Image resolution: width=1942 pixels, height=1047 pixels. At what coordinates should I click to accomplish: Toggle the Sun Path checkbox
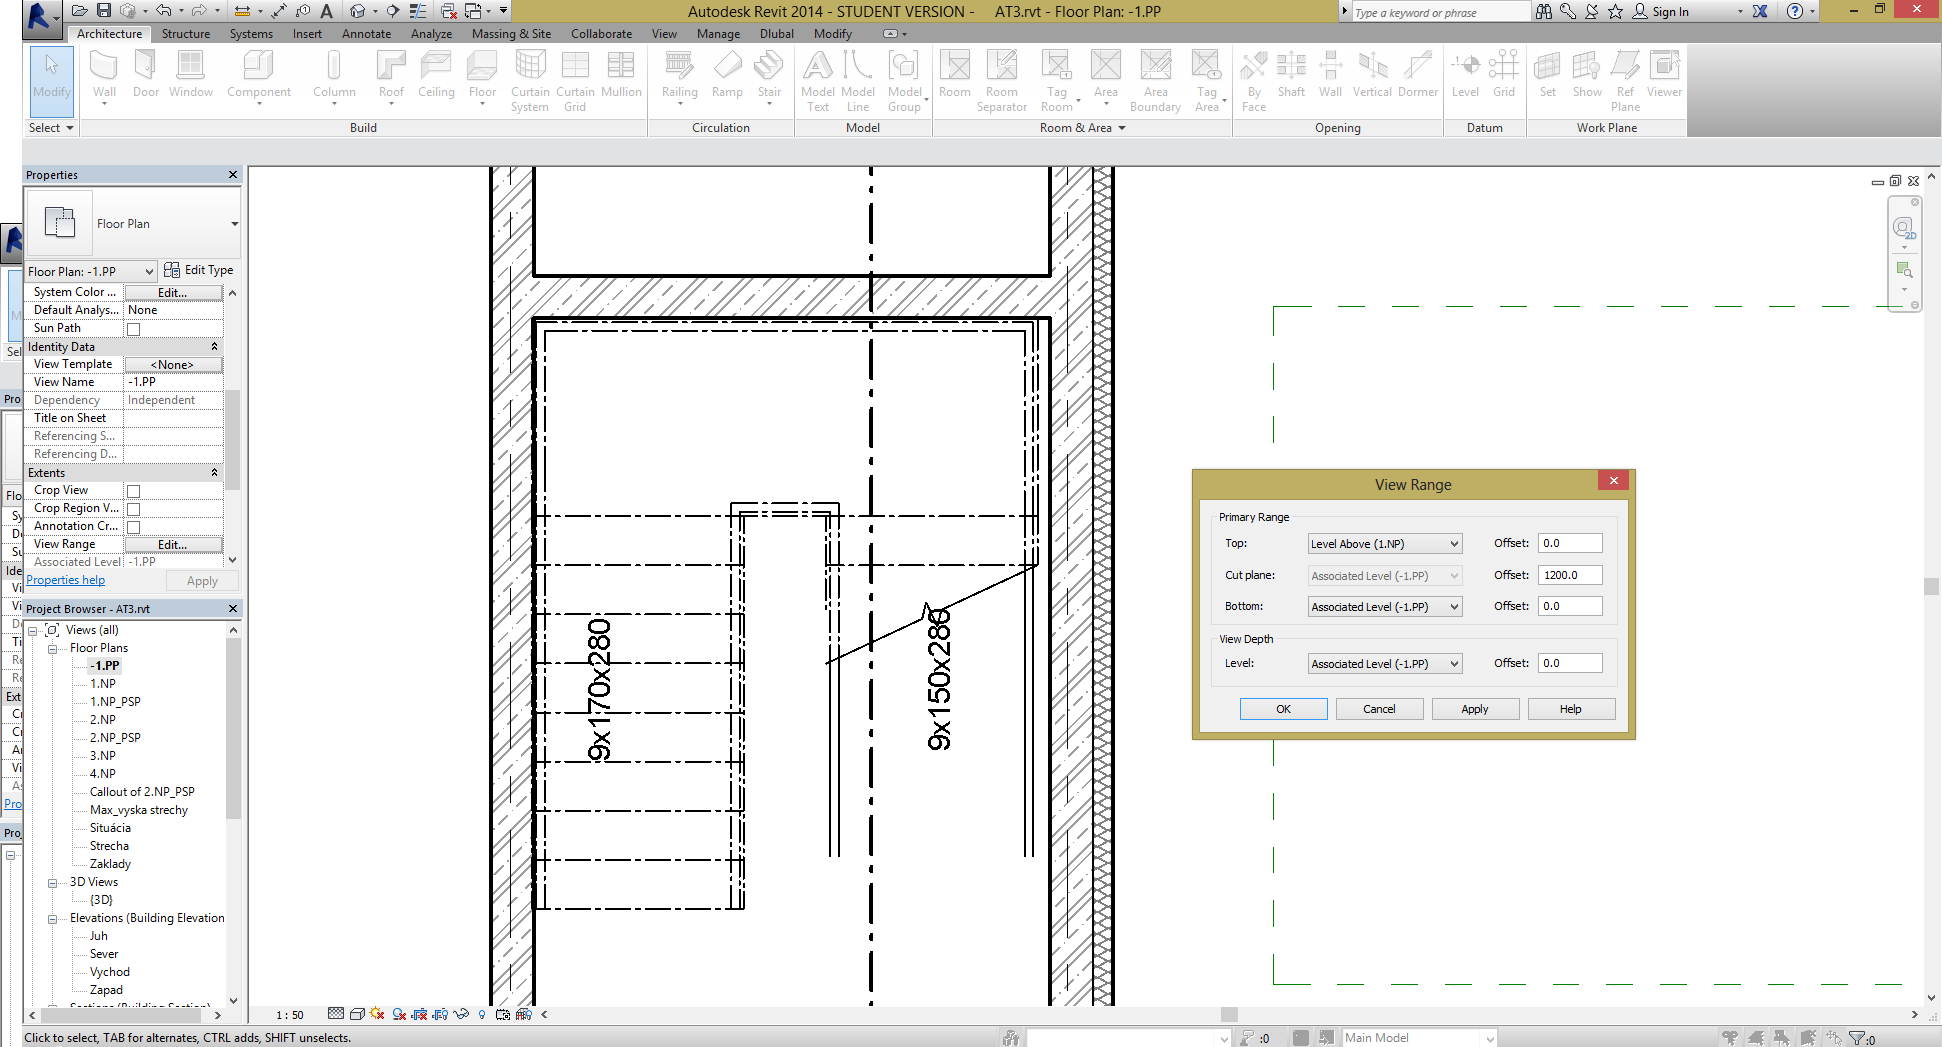click(133, 329)
